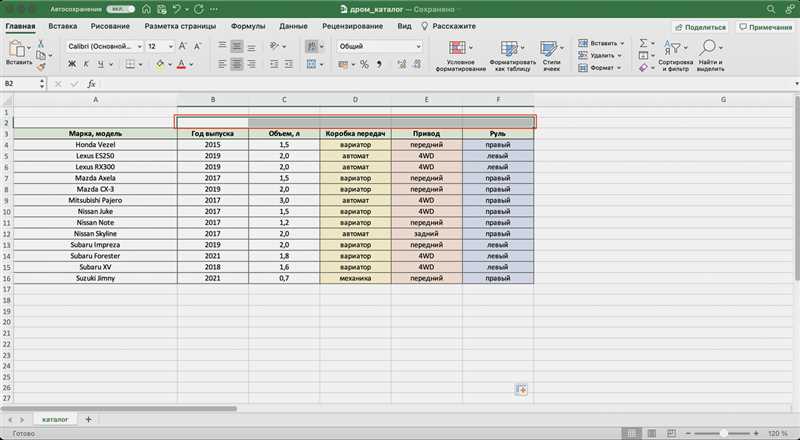Viewport: 800px width, 440px height.
Task: Open the Формулы ribbon tab
Action: point(248,26)
